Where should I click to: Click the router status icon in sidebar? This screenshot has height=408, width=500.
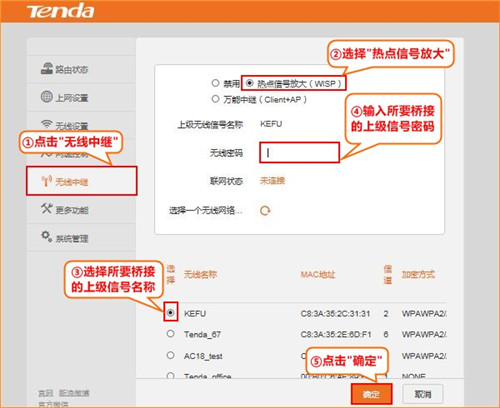tap(47, 68)
